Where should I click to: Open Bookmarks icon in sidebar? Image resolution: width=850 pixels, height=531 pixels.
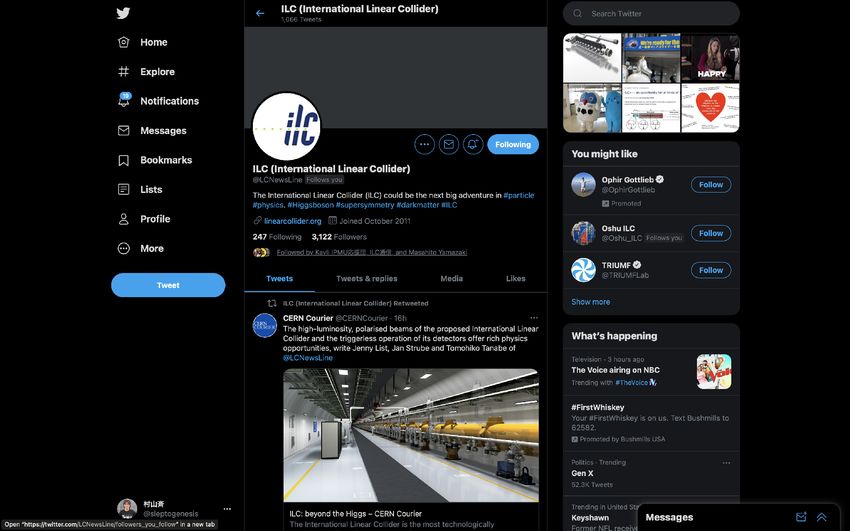click(x=124, y=160)
